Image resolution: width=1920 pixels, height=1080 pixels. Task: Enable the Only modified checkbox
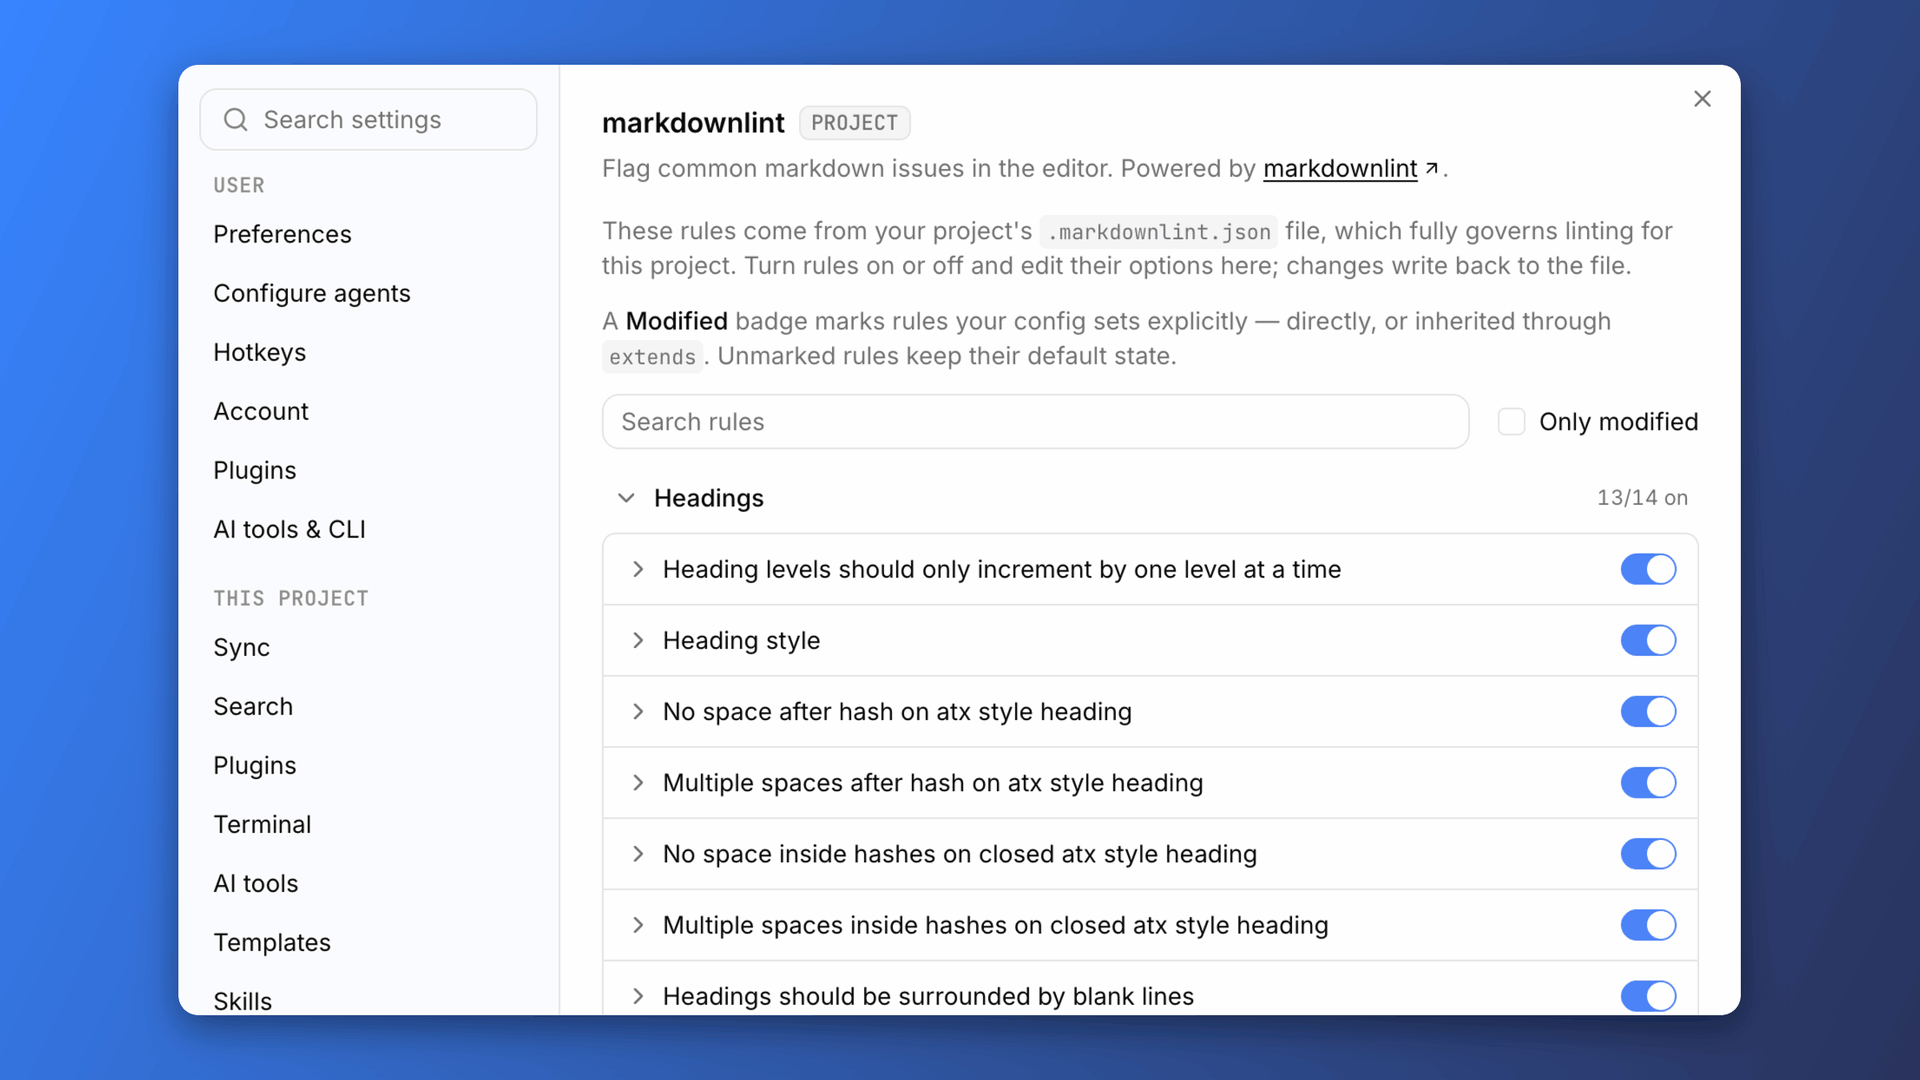click(x=1511, y=422)
